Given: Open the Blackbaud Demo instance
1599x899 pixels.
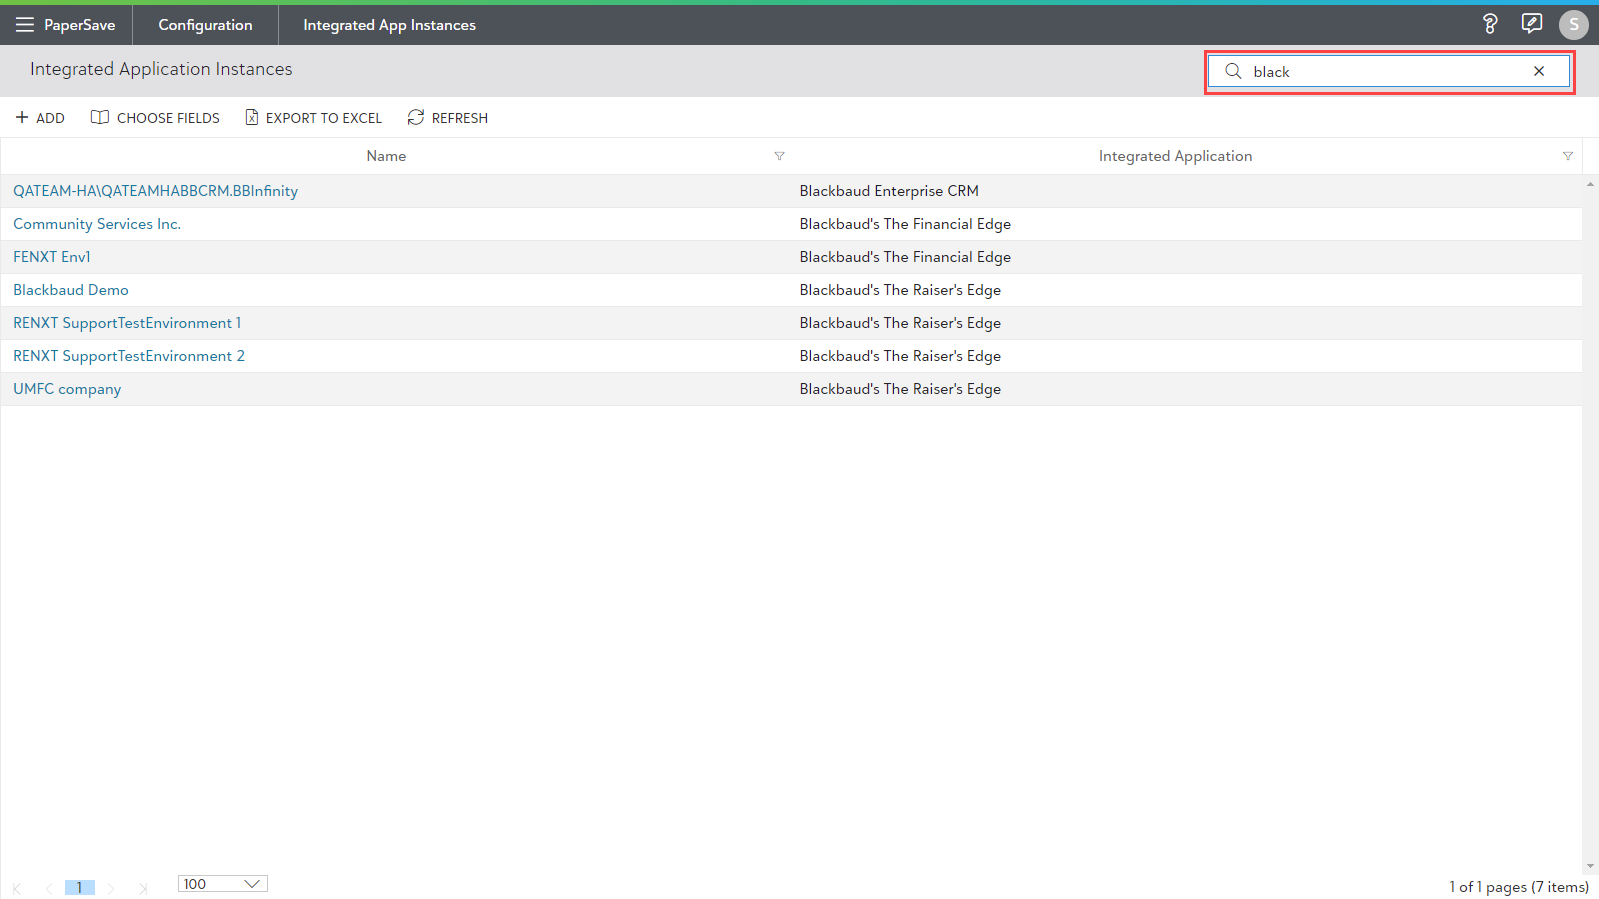Looking at the screenshot, I should 71,290.
